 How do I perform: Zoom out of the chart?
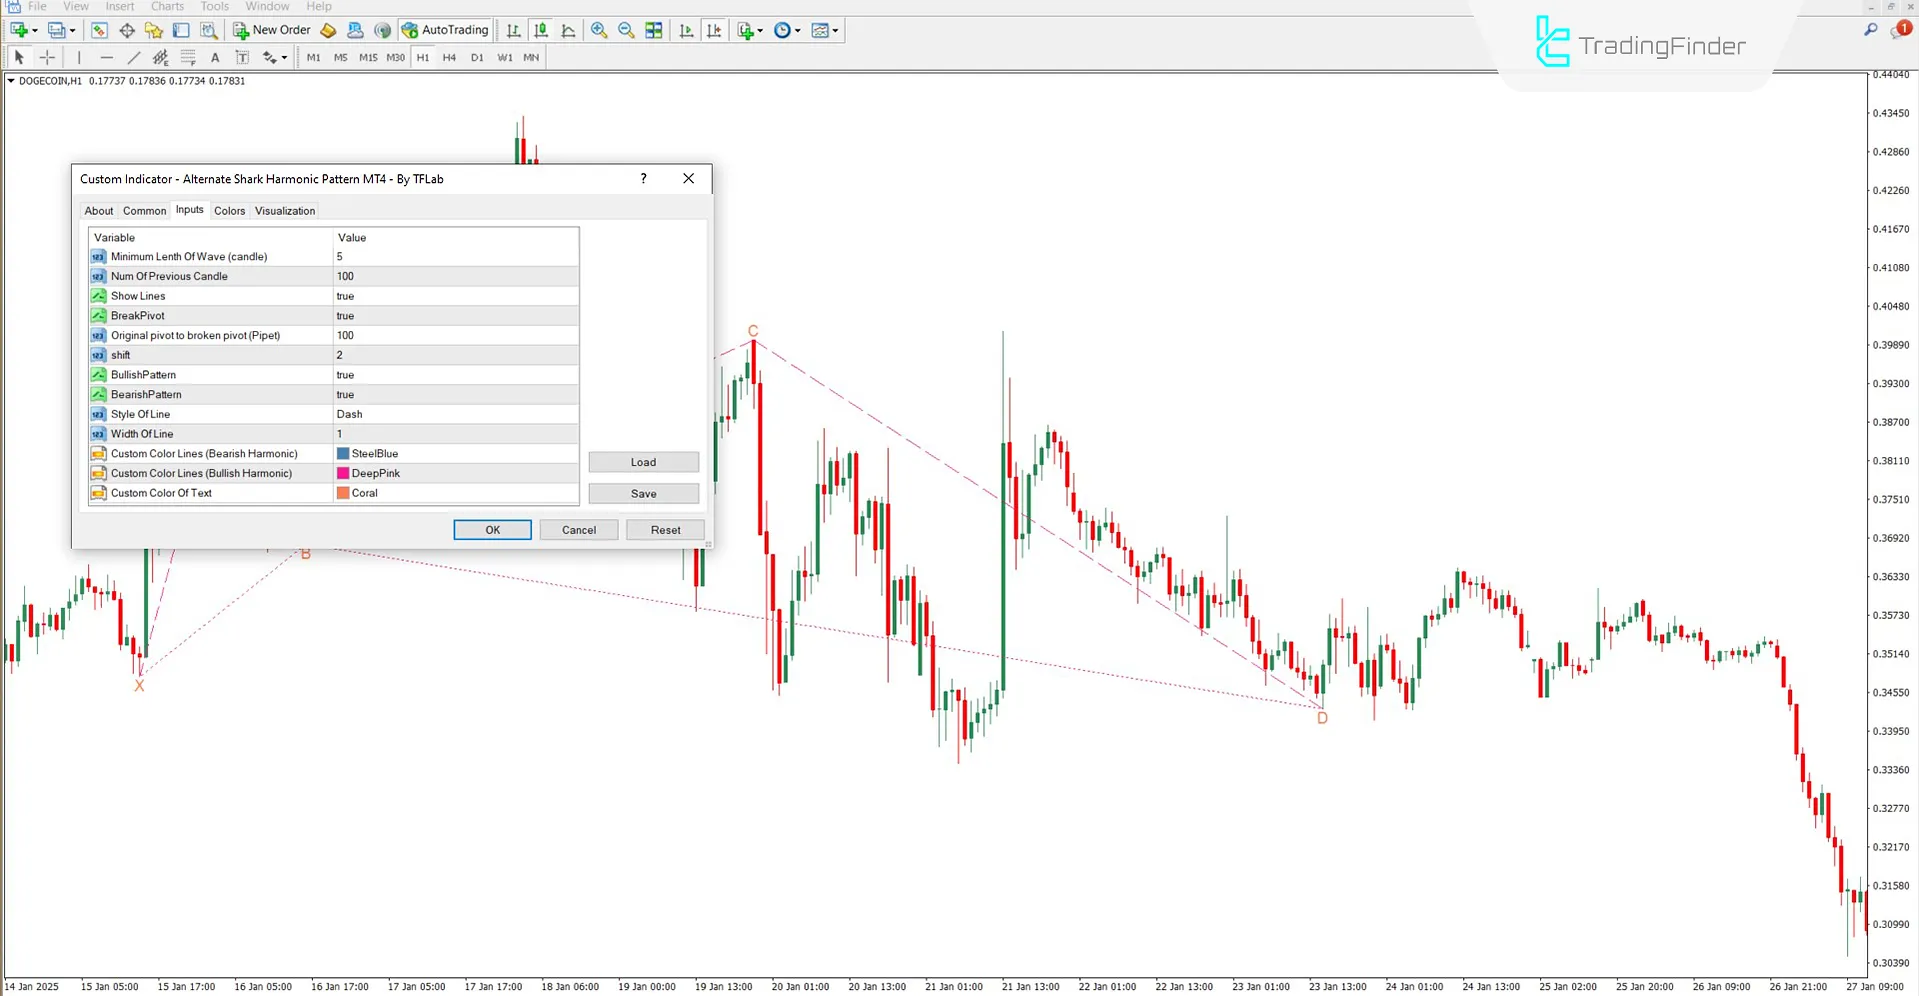tap(626, 30)
